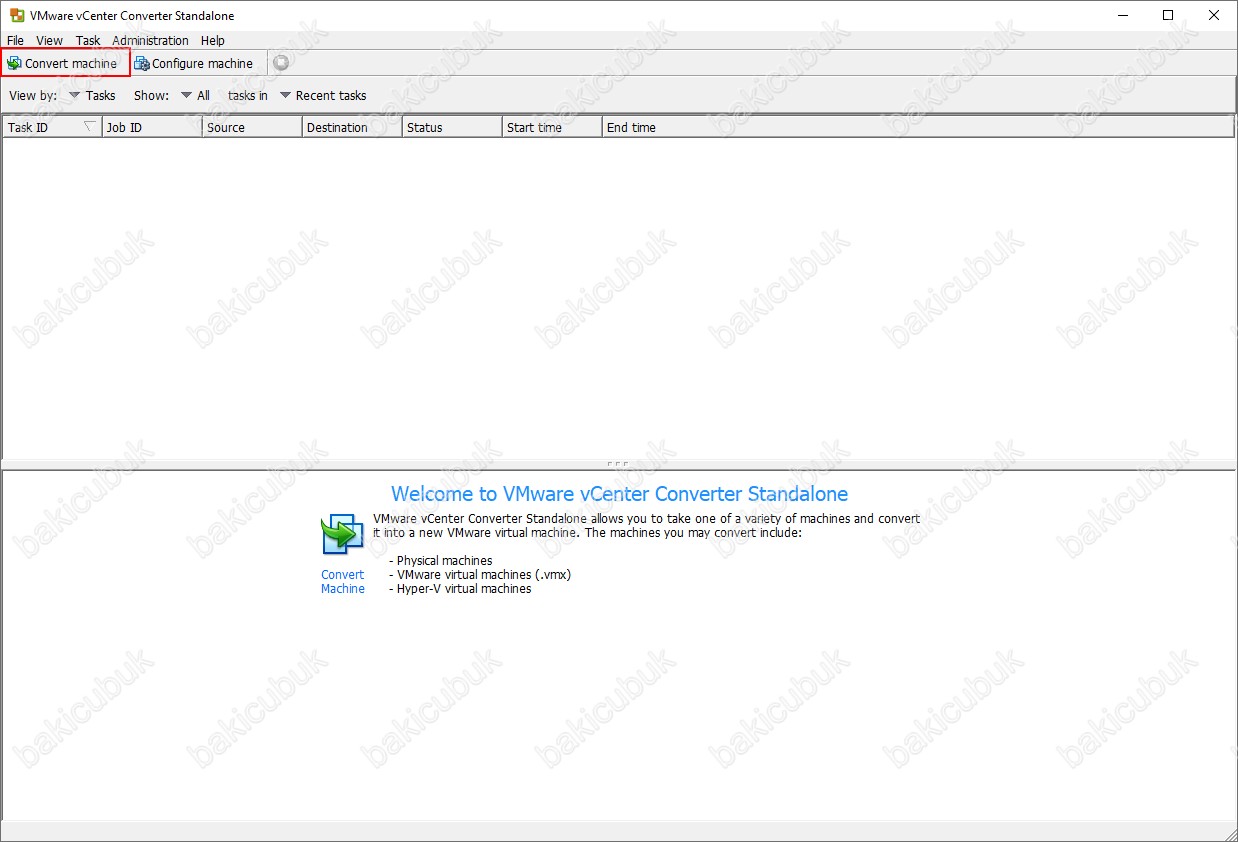Screen dimensions: 1238x842
Task: Click the Convert machine toolbar button
Action: [66, 63]
